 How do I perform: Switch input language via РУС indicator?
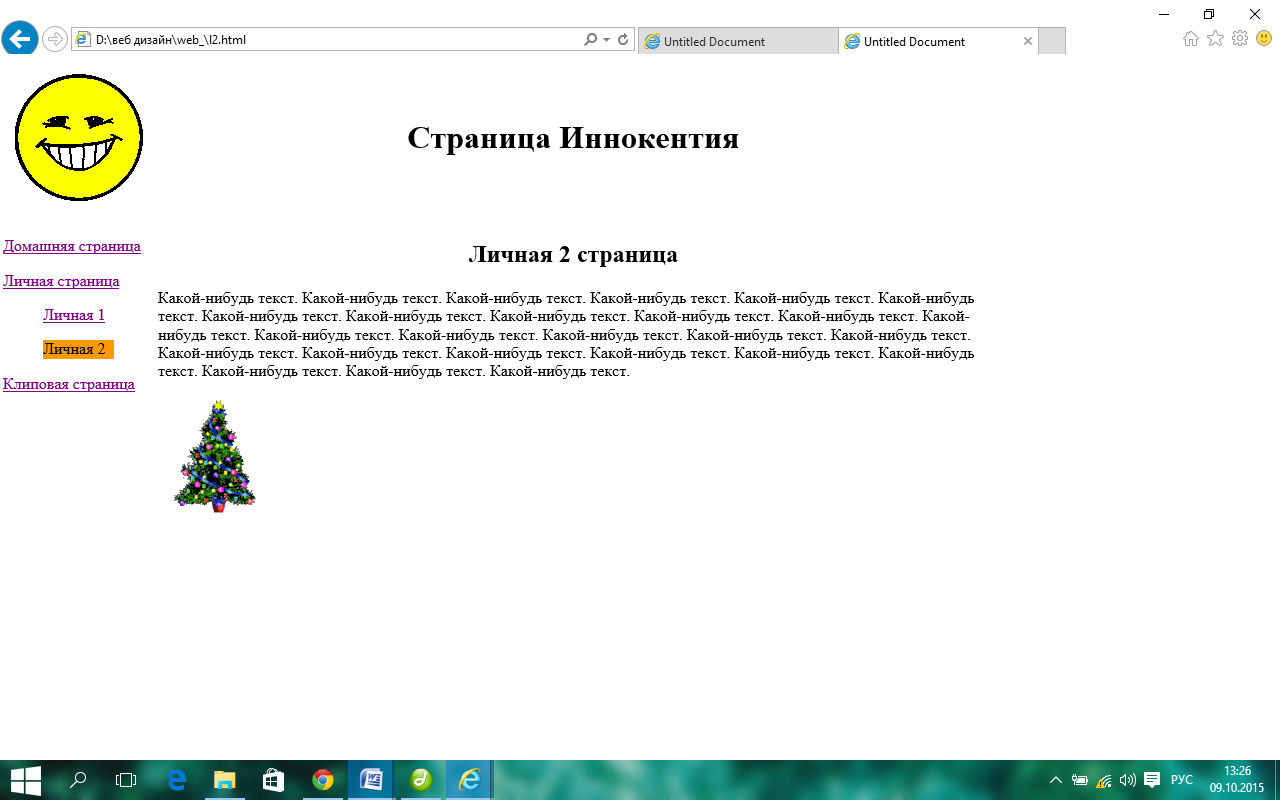[x=1182, y=780]
